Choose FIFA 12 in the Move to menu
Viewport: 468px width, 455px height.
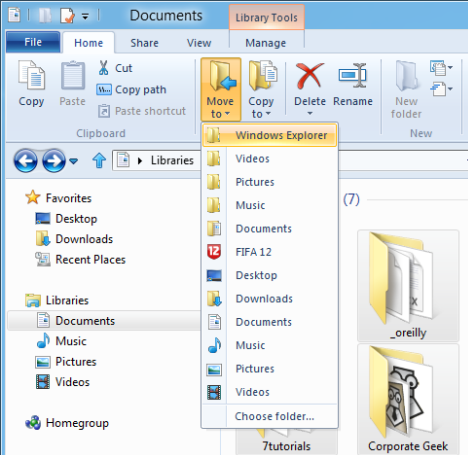coord(270,252)
